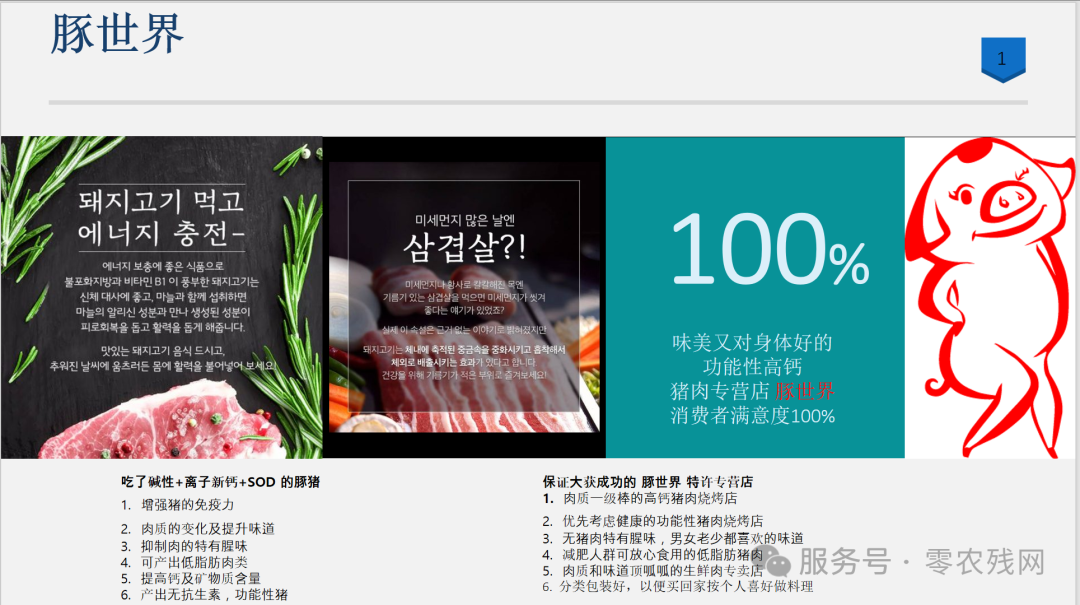Select the blue page number badge 1
The height and width of the screenshot is (605, 1080).
tap(1003, 60)
